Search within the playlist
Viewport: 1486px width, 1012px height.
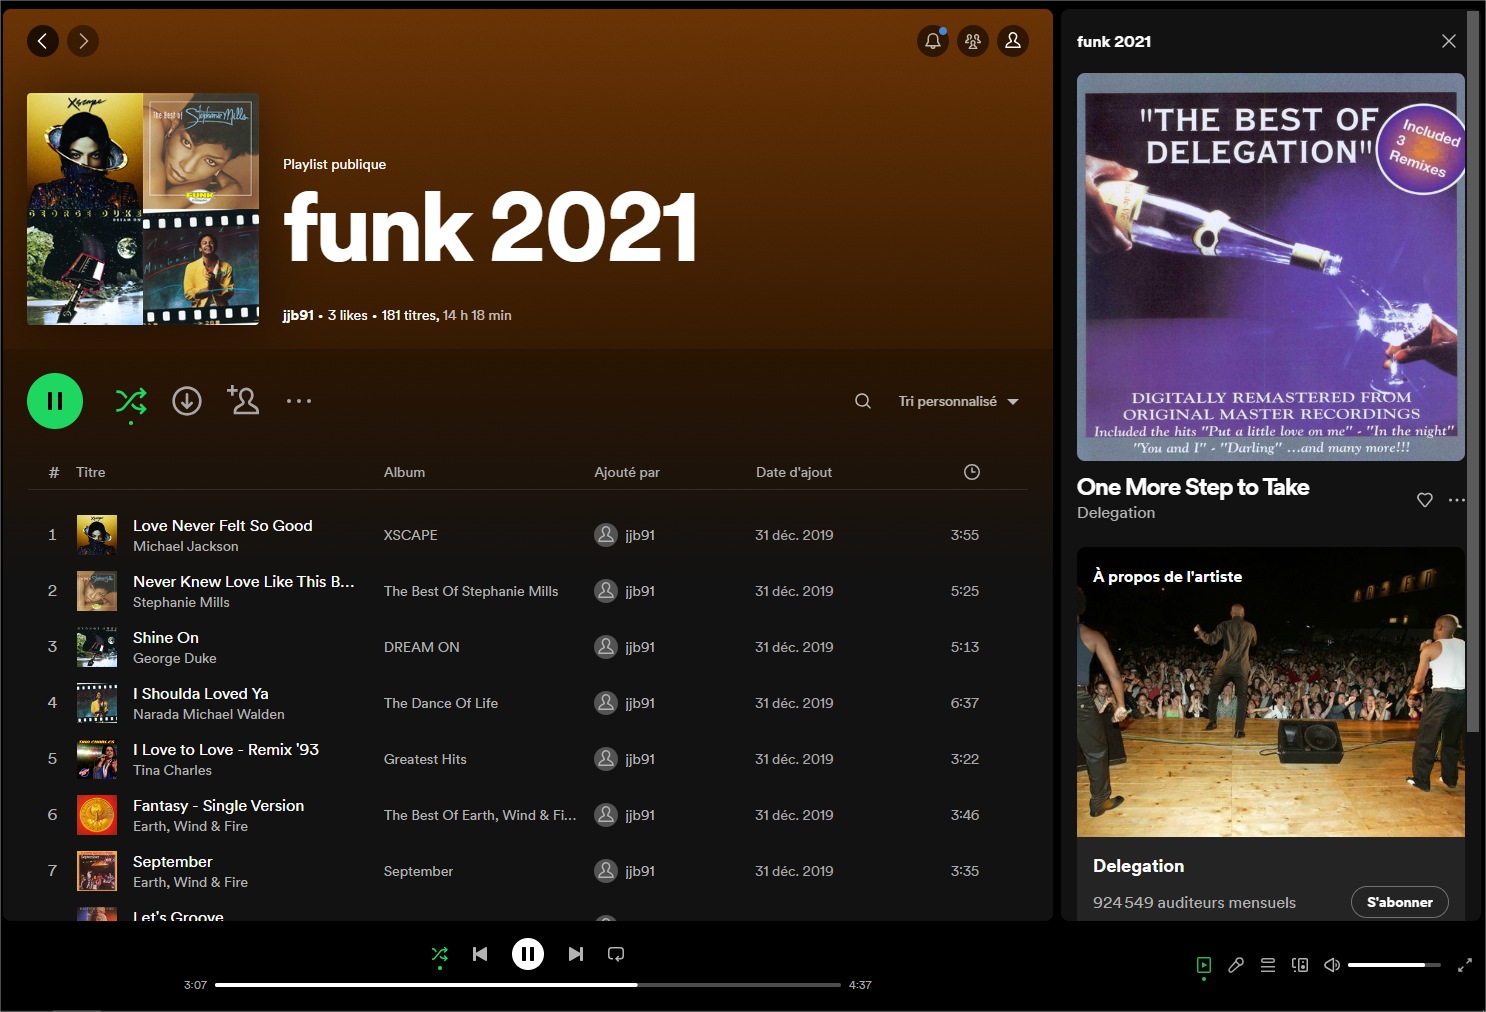(863, 401)
